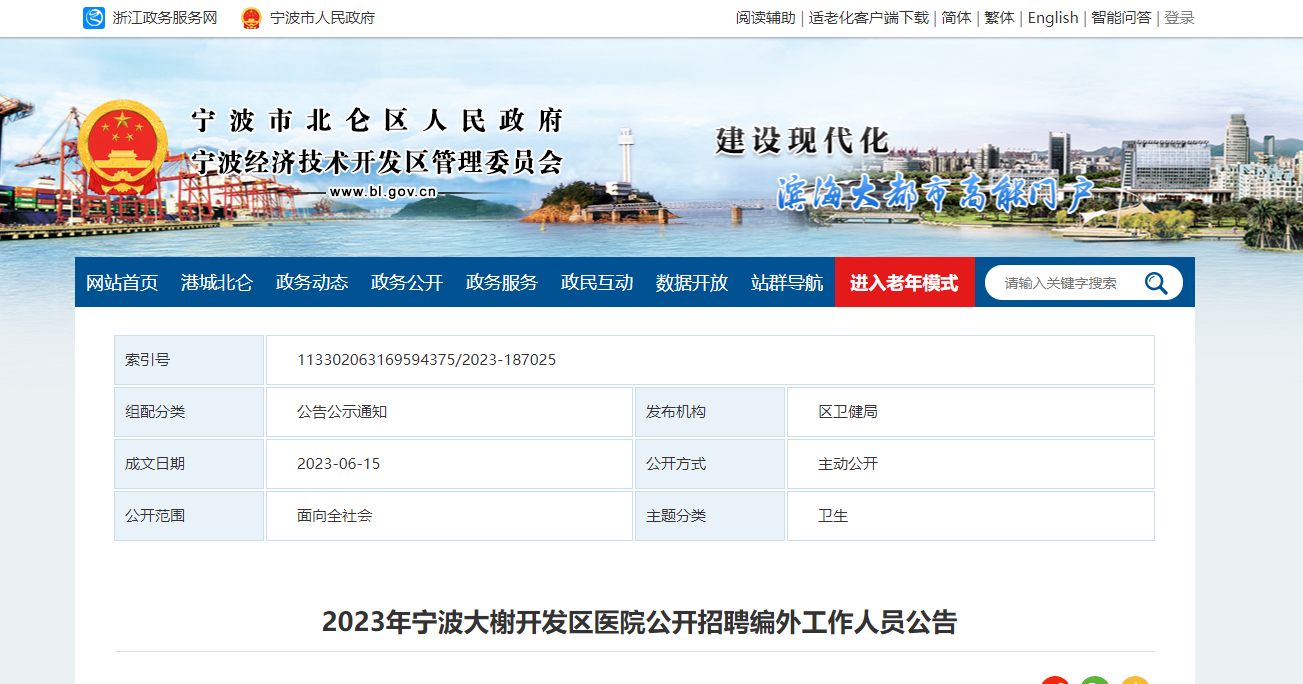Click the 宁波市北仑区人民政府 banner title

(378, 121)
